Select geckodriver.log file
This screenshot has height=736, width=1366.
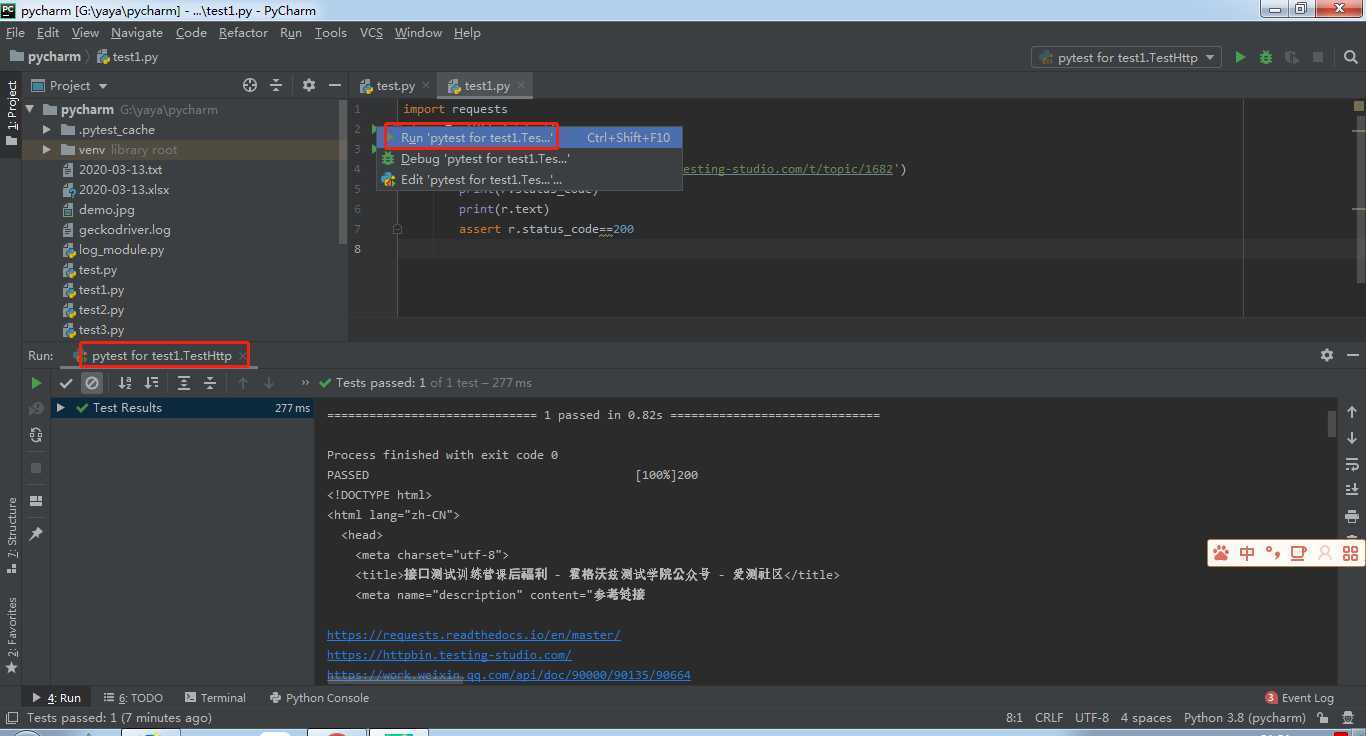(x=124, y=230)
